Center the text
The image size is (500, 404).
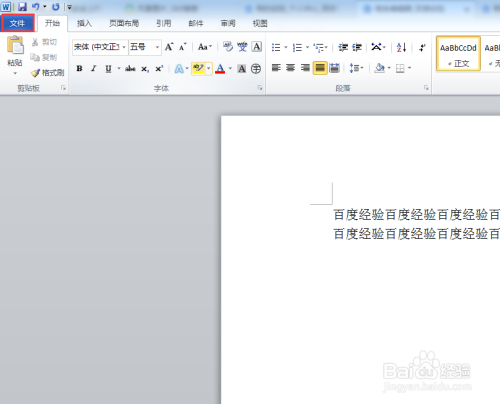(290, 68)
